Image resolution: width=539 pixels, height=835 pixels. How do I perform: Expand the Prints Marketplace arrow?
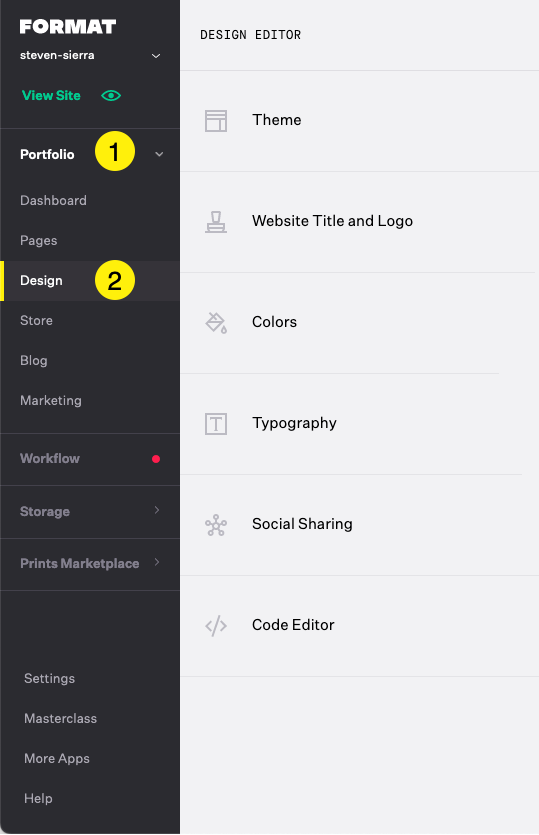[x=157, y=562]
